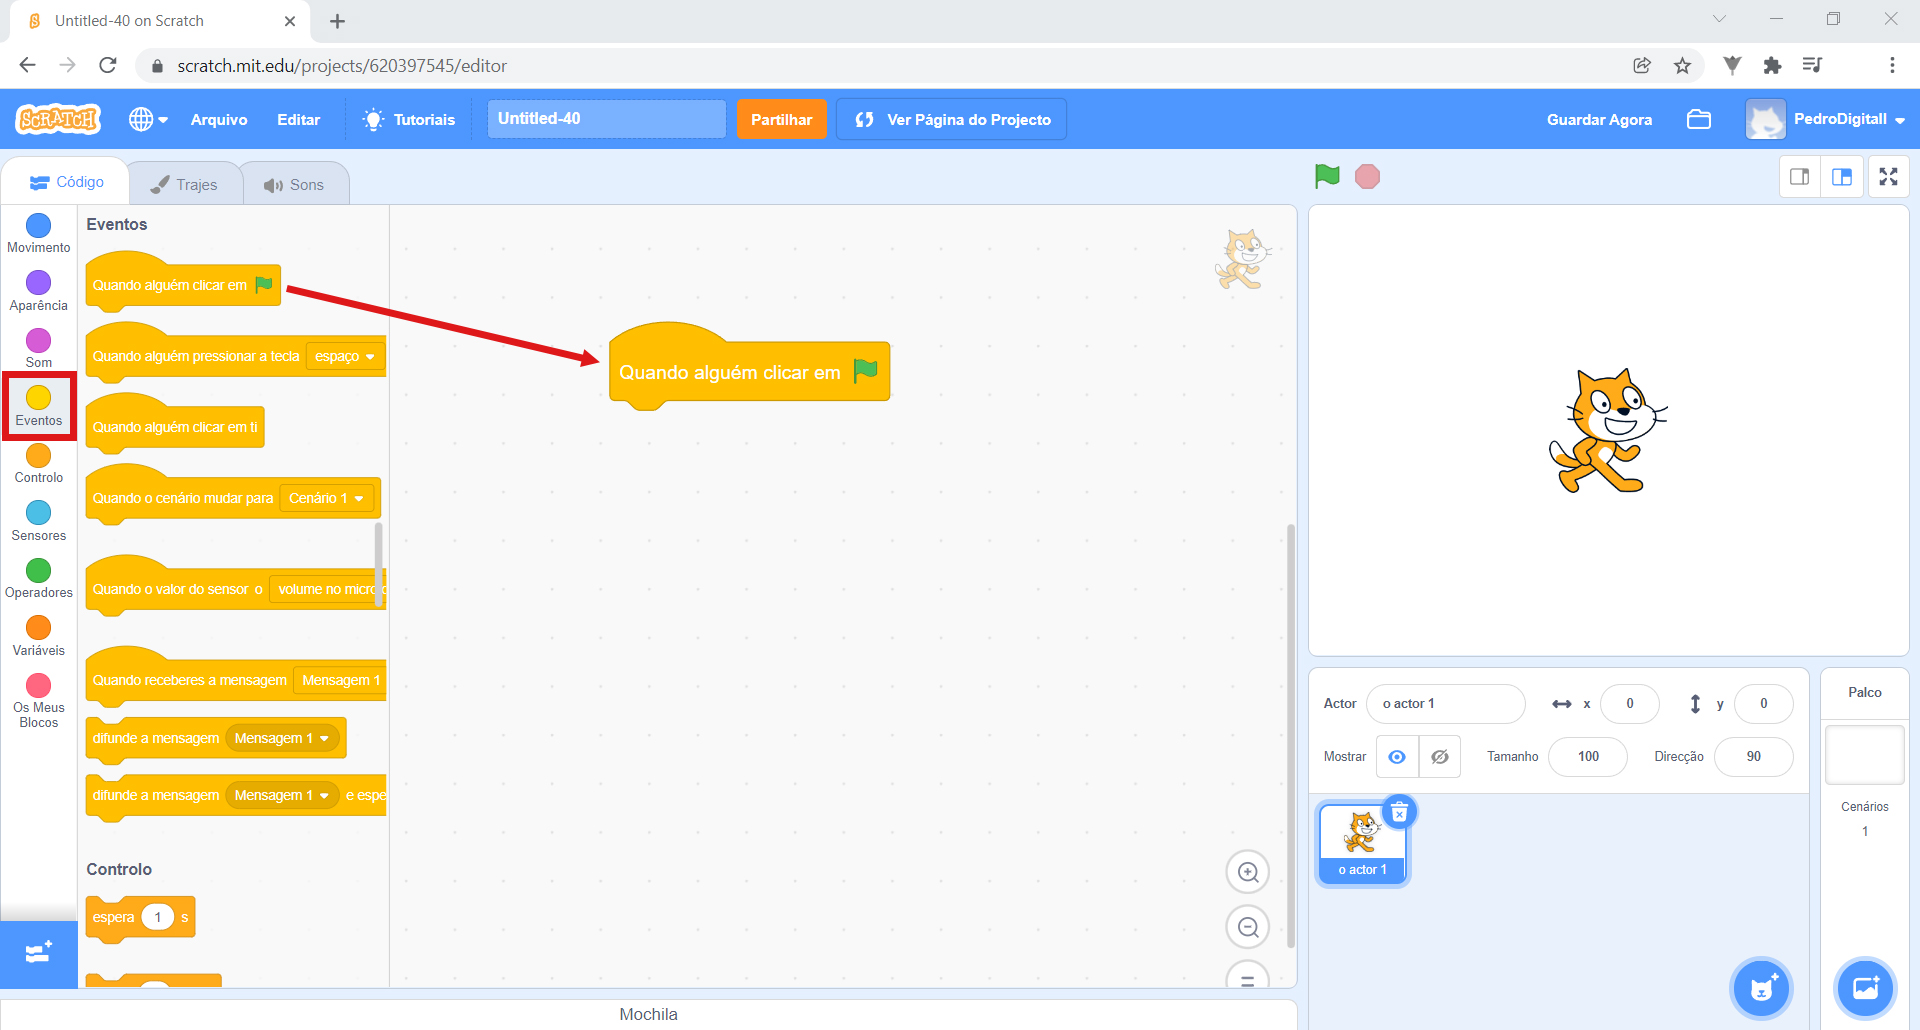The image size is (1920, 1030).
Task: Click the workspace vertical scrollbar
Action: pyautogui.click(x=1291, y=735)
